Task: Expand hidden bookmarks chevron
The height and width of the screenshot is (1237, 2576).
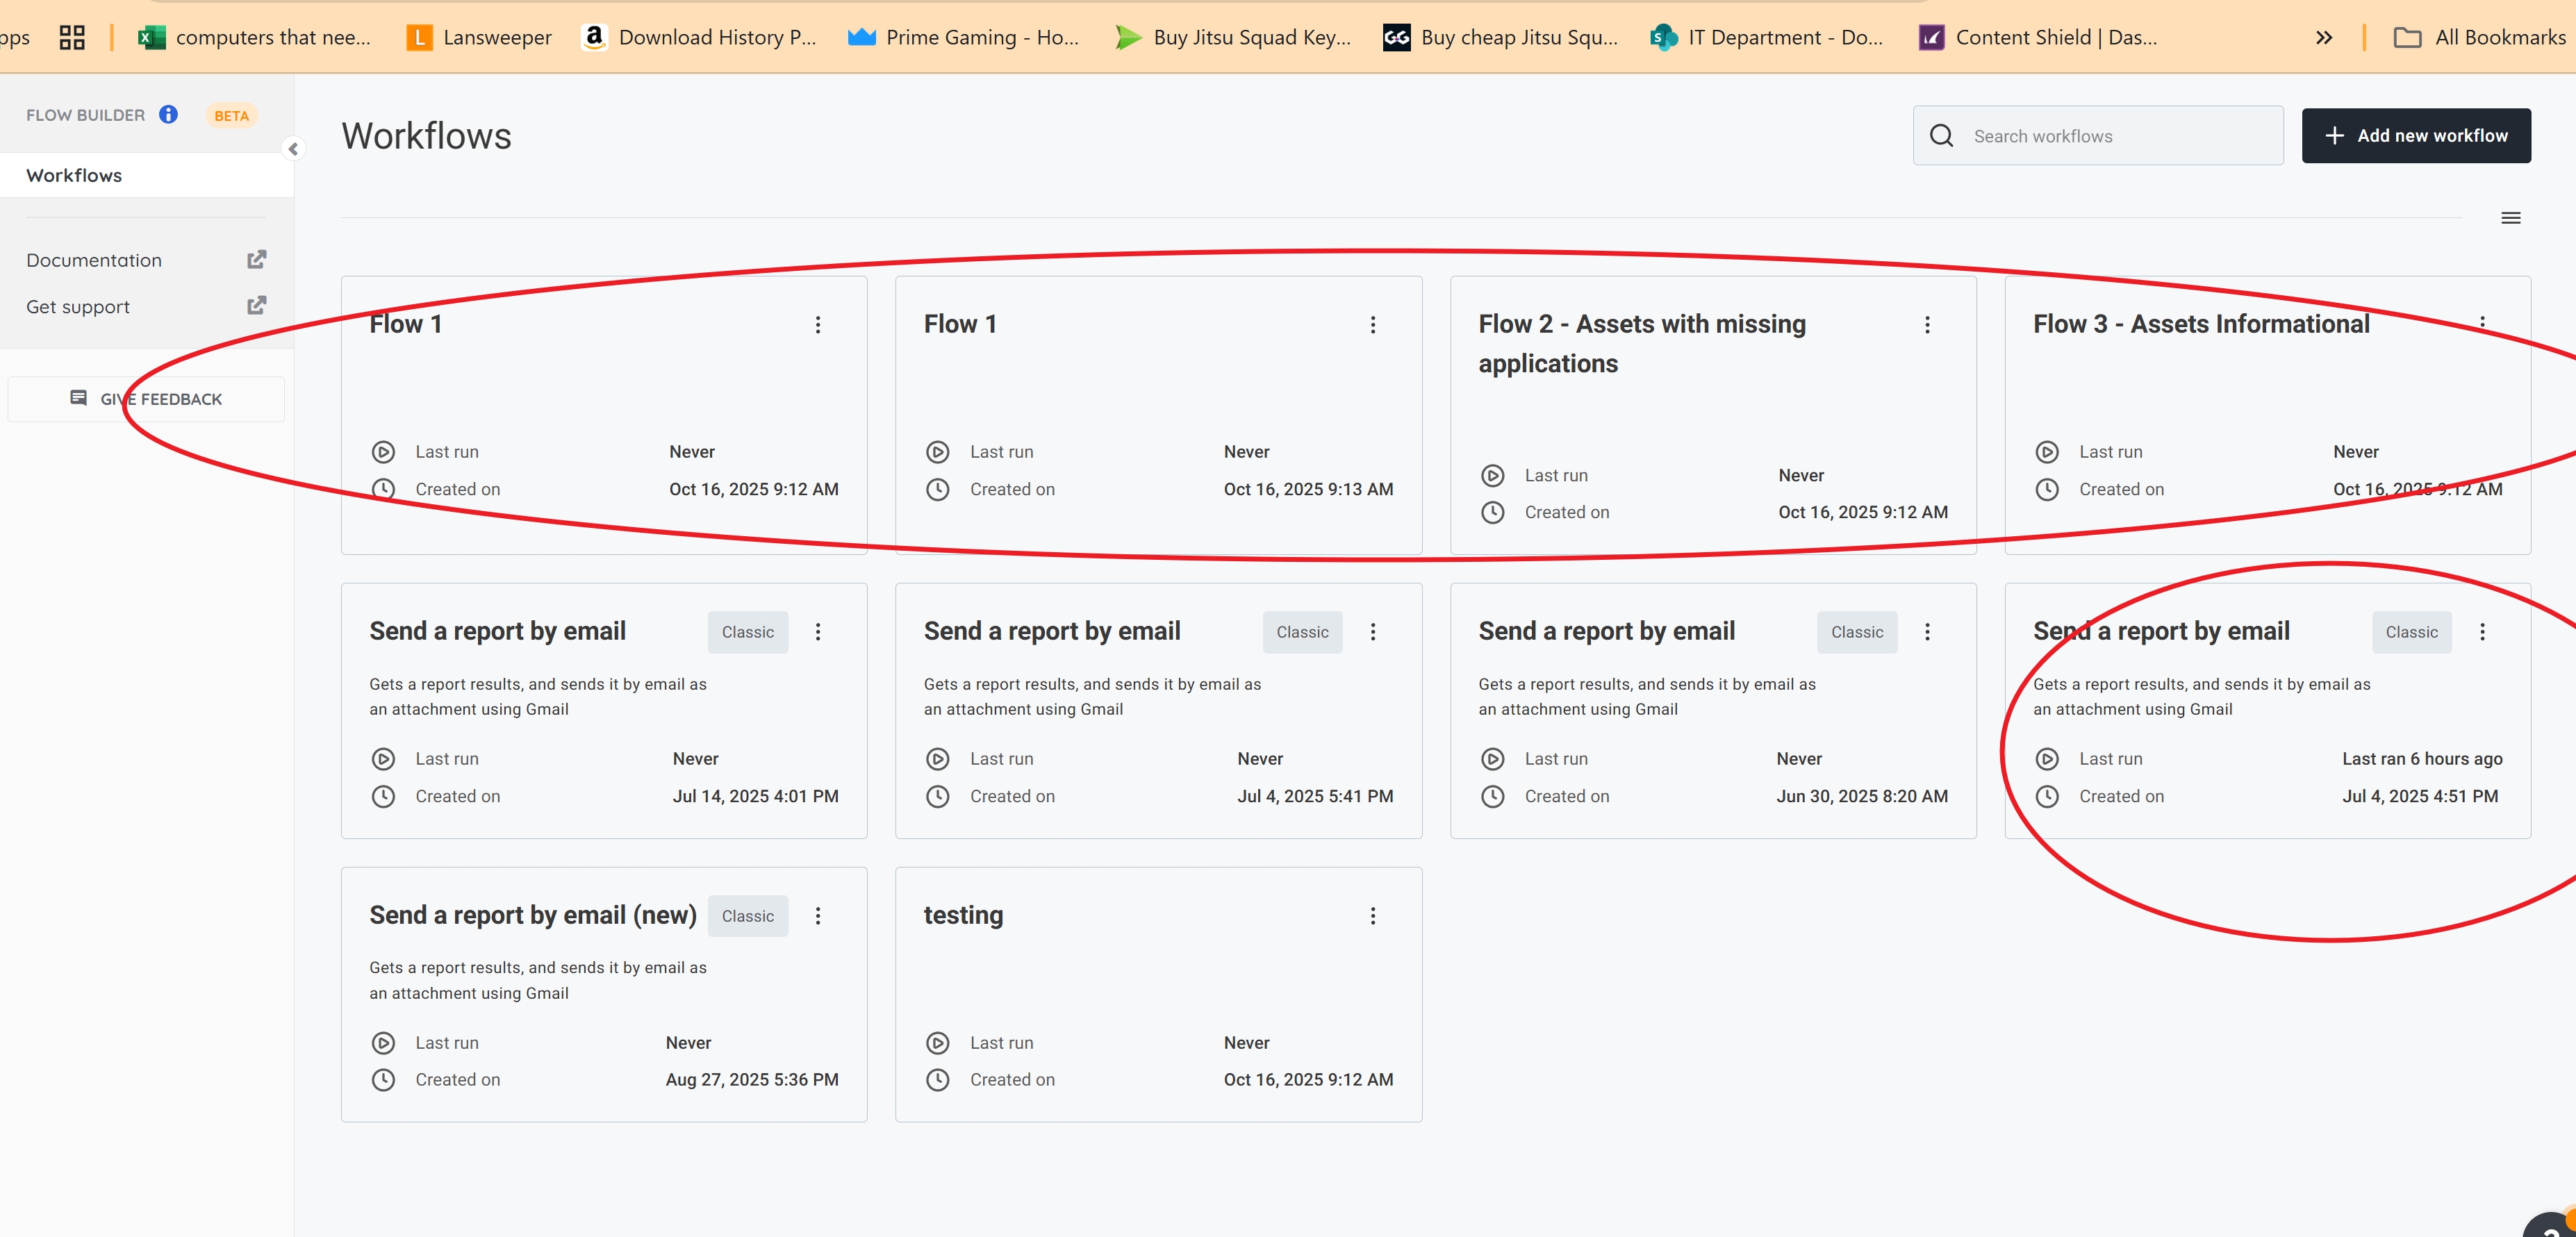Action: point(2323,38)
